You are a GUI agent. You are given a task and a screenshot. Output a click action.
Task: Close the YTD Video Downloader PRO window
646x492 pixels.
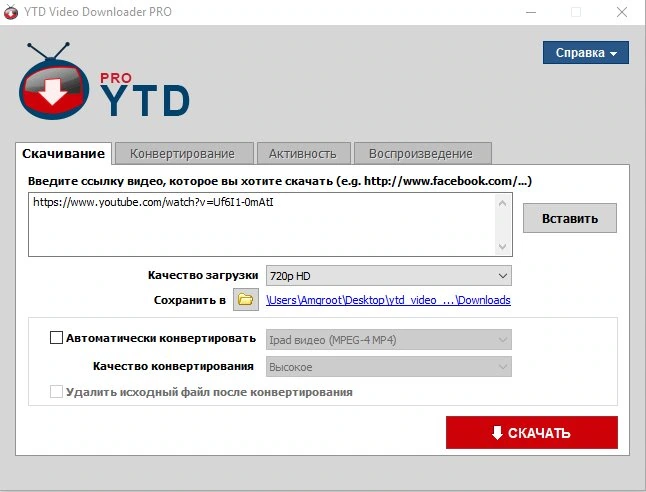[622, 12]
